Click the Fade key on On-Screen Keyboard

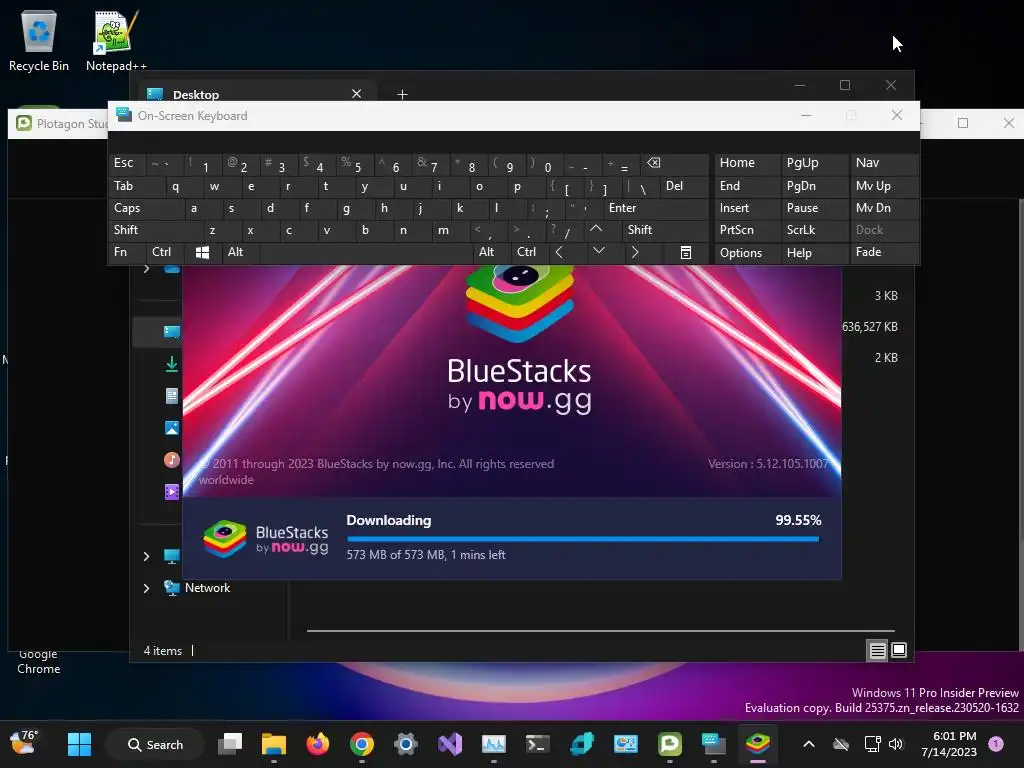pos(884,252)
